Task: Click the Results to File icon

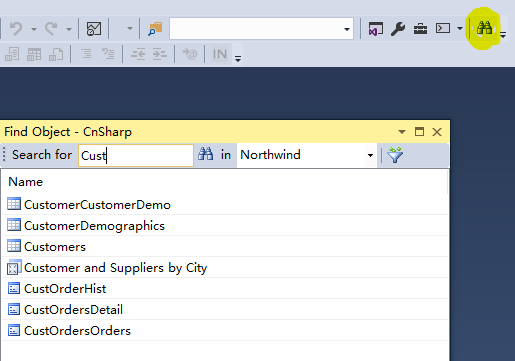Action: (56, 54)
